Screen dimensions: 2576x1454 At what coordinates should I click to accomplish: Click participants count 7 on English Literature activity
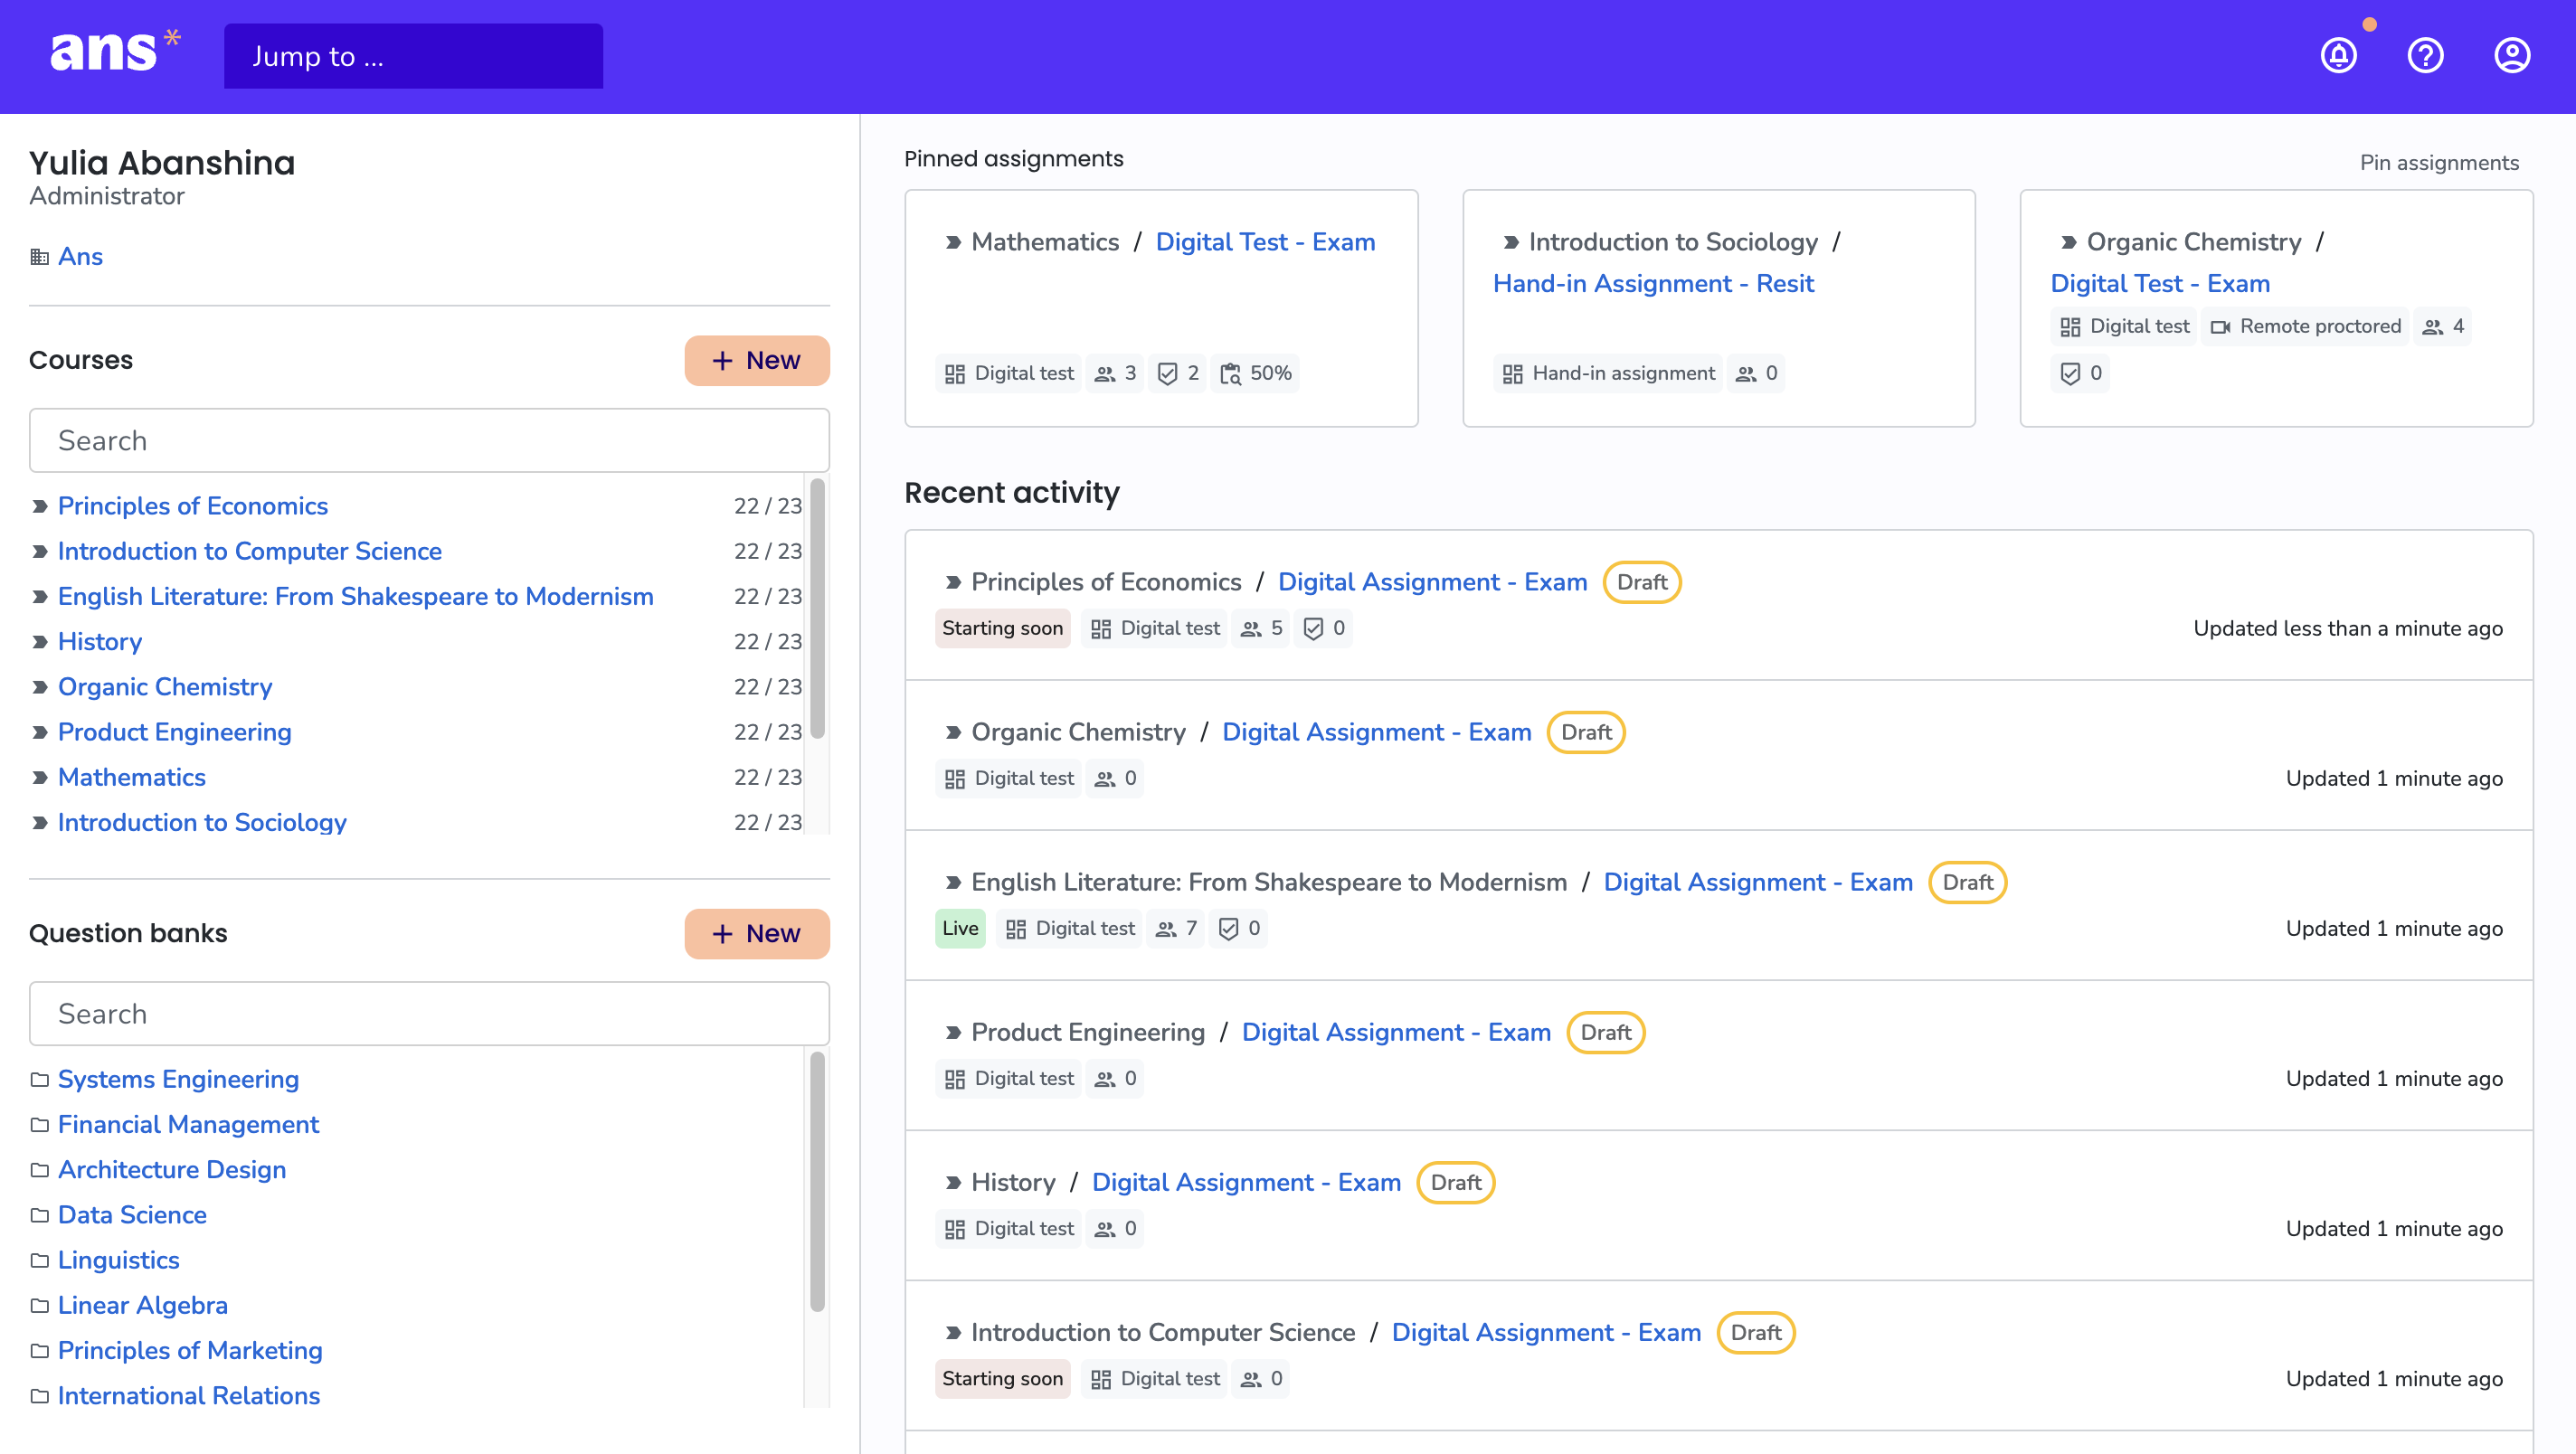pos(1176,928)
